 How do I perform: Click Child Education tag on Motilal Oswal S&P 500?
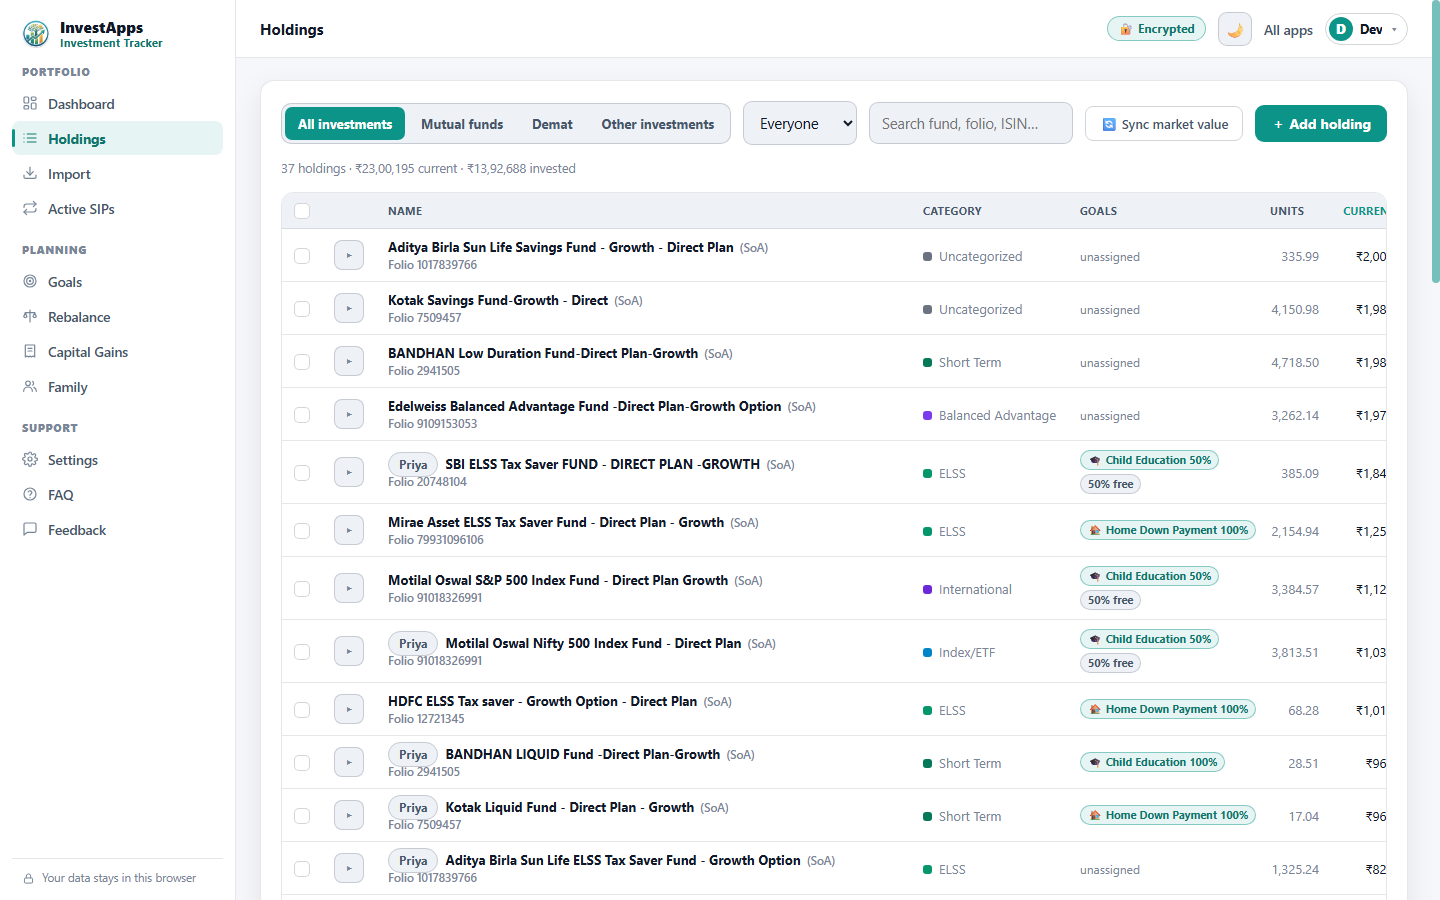click(x=1149, y=576)
